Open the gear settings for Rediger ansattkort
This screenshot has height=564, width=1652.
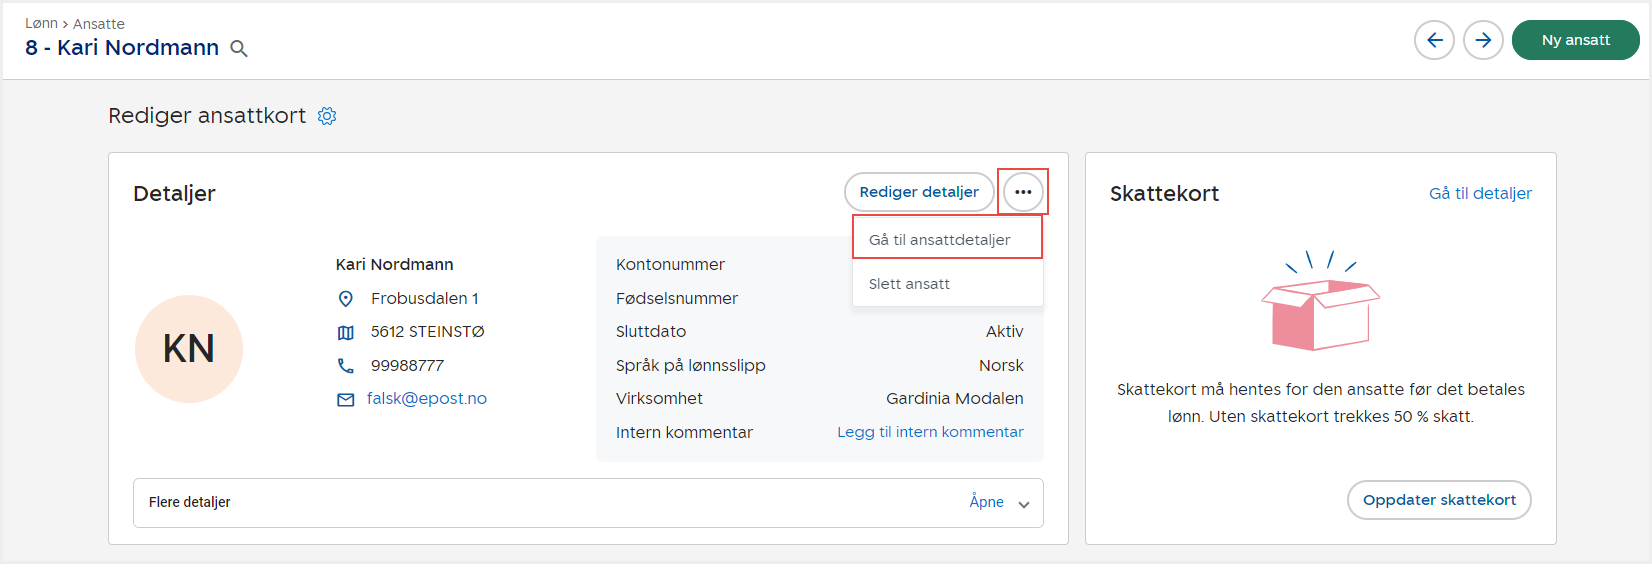(x=327, y=116)
